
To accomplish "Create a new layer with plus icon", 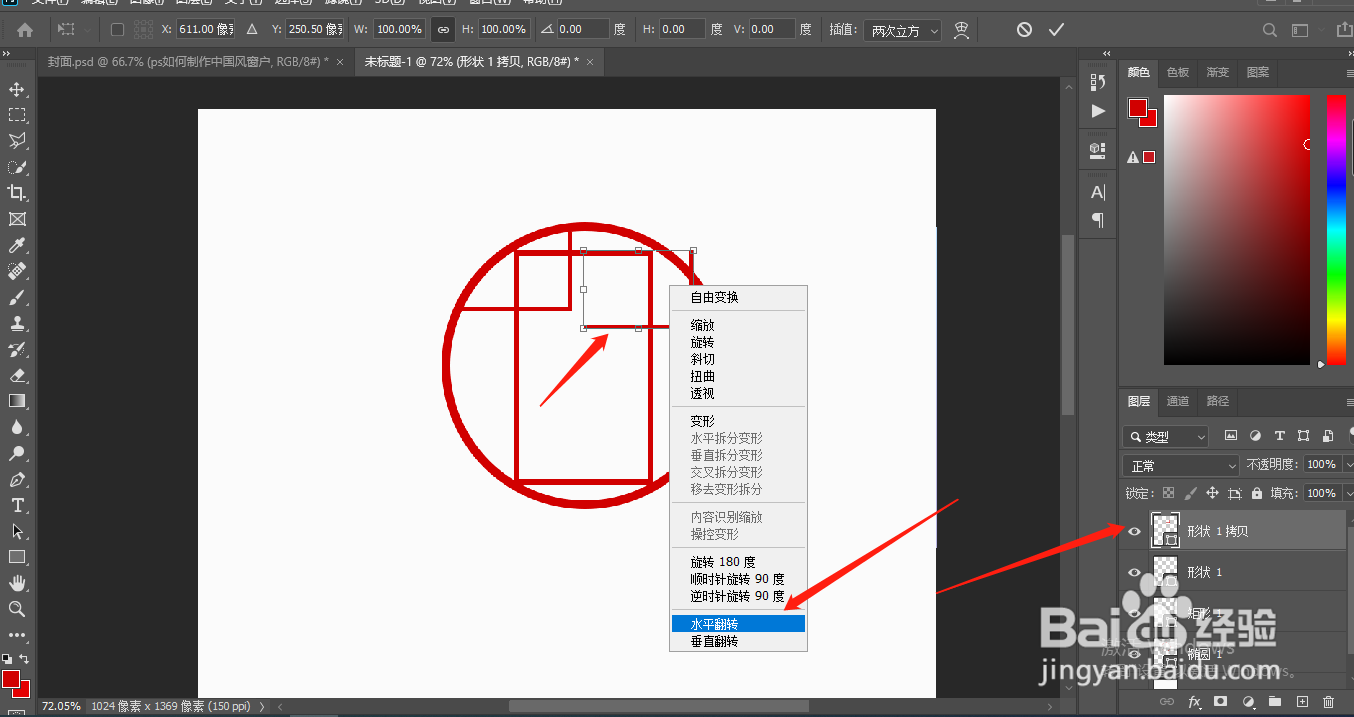I will [x=1302, y=703].
